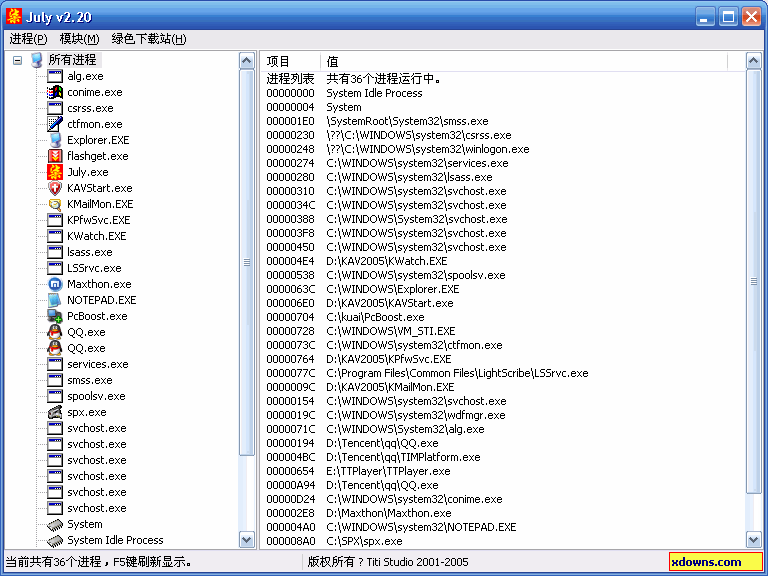Select the C:\WINDOWS\Explorer.EXE row
The width and height of the screenshot is (768, 576).
pos(503,289)
